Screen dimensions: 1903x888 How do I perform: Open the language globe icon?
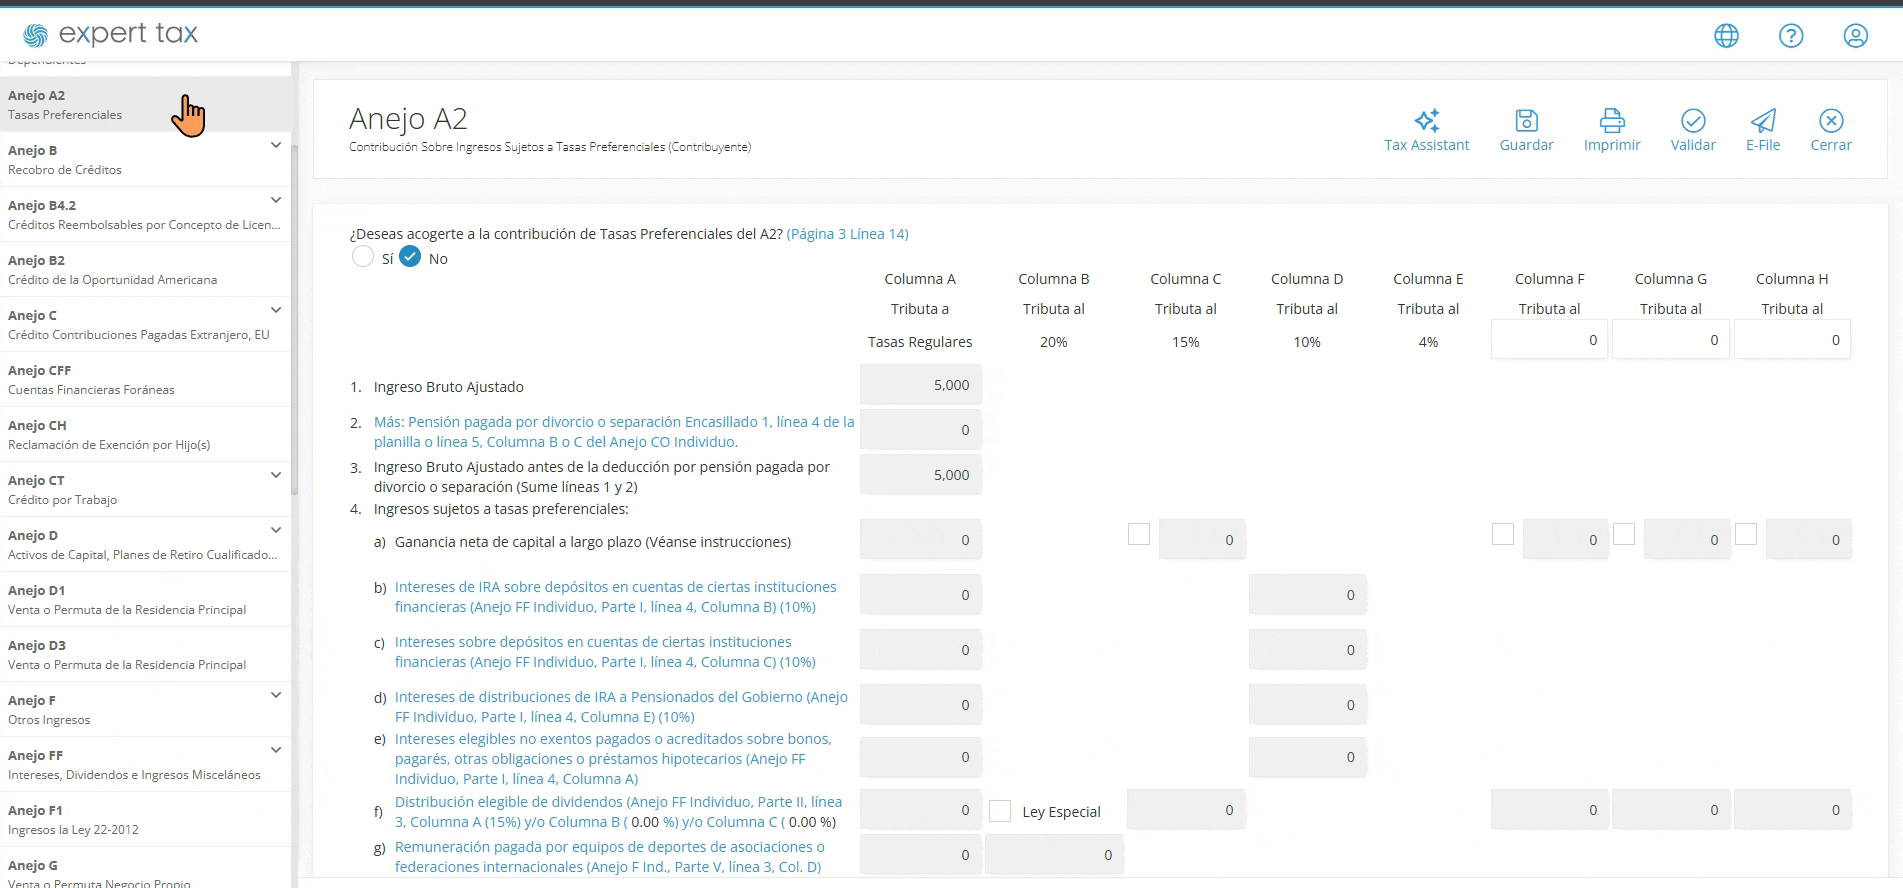[1726, 36]
